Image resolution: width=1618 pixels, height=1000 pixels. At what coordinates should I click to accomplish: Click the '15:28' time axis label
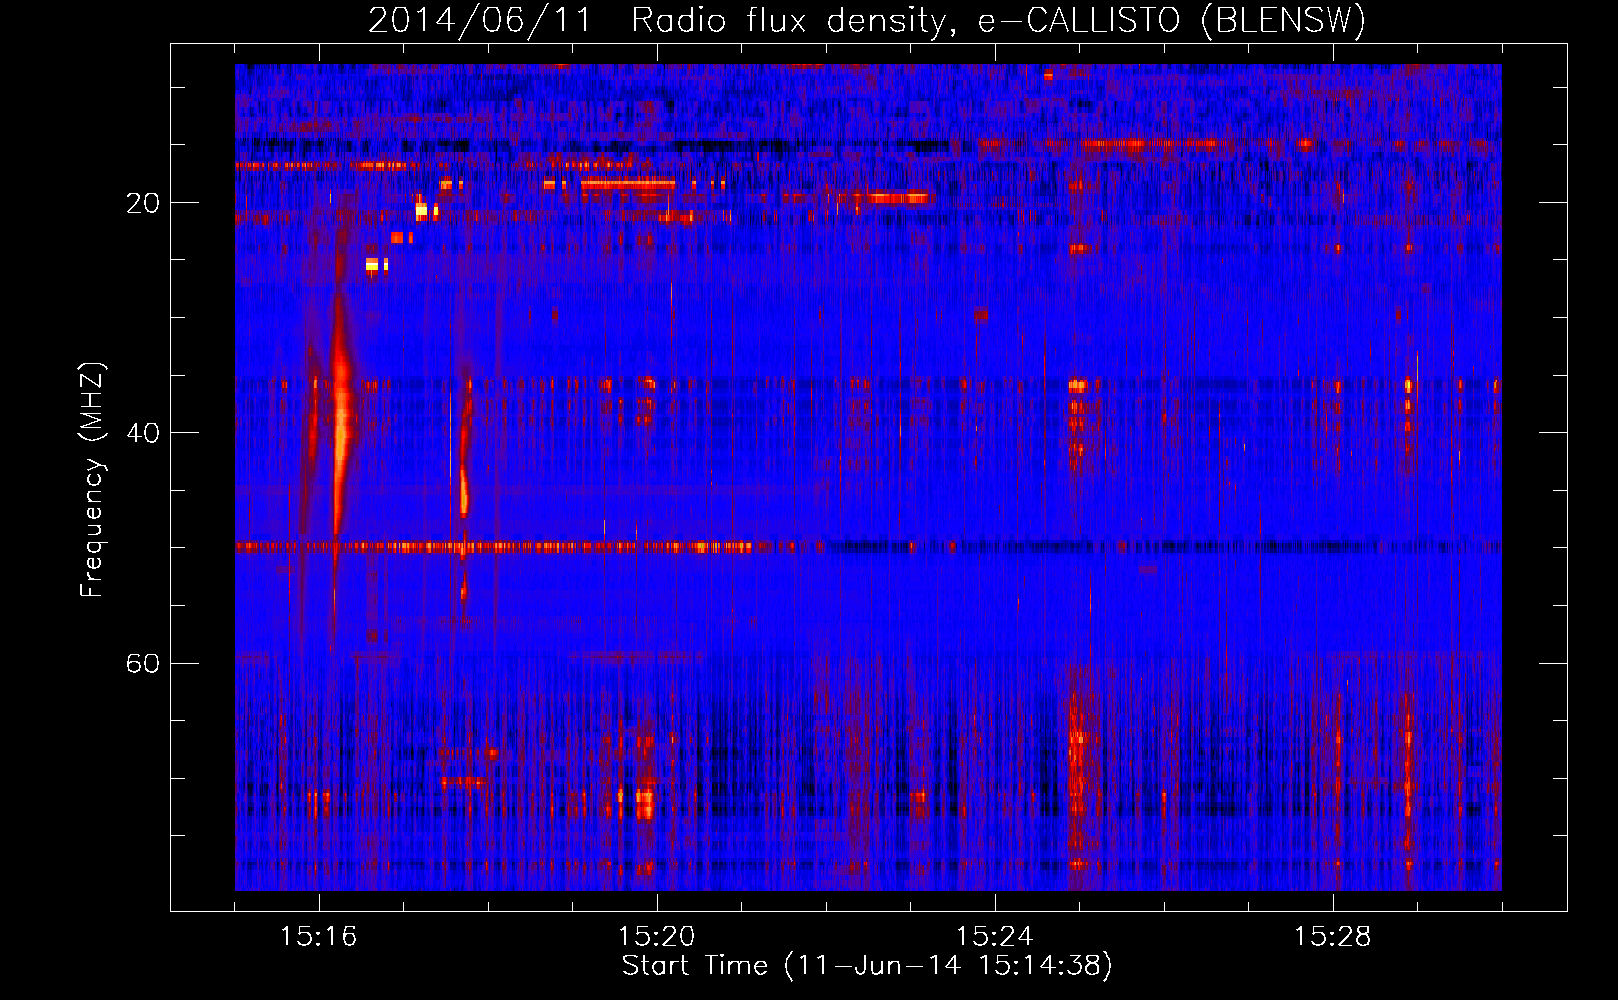[x=1332, y=937]
